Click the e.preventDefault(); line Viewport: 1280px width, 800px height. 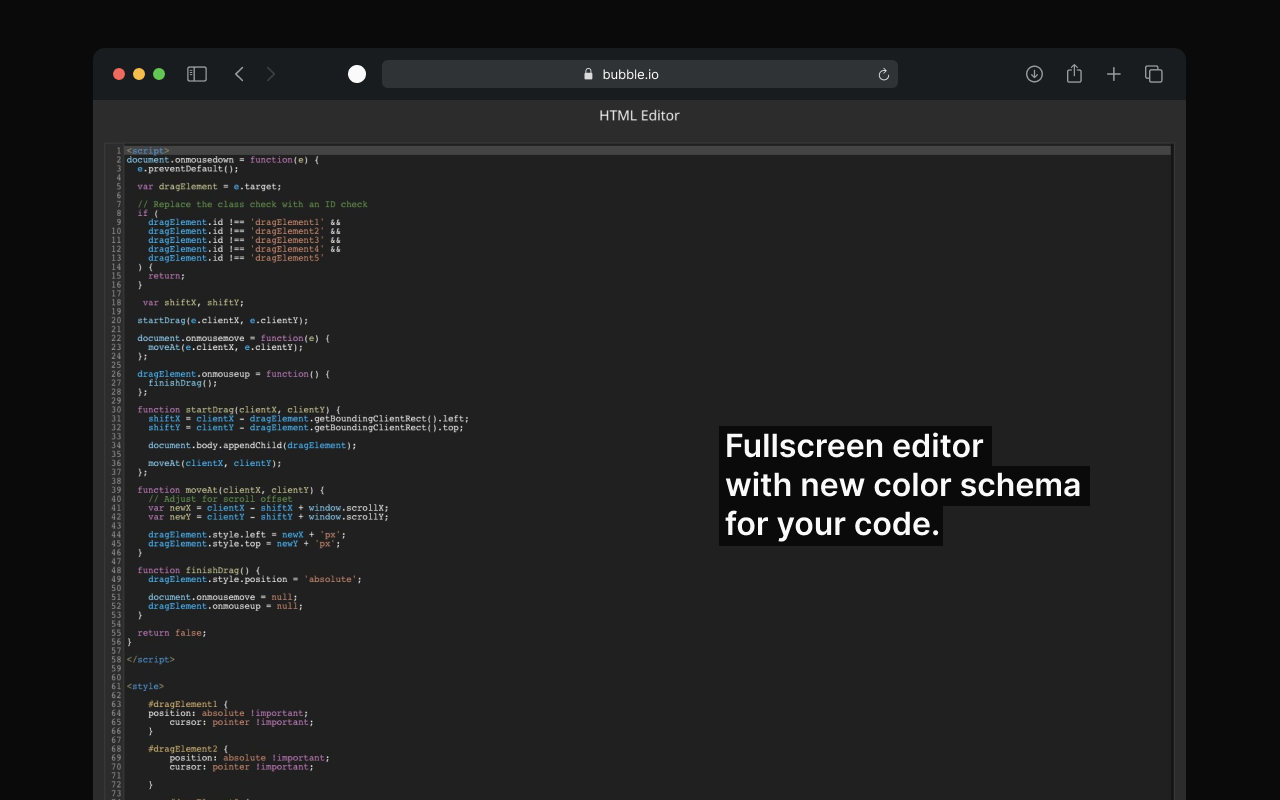(x=188, y=169)
